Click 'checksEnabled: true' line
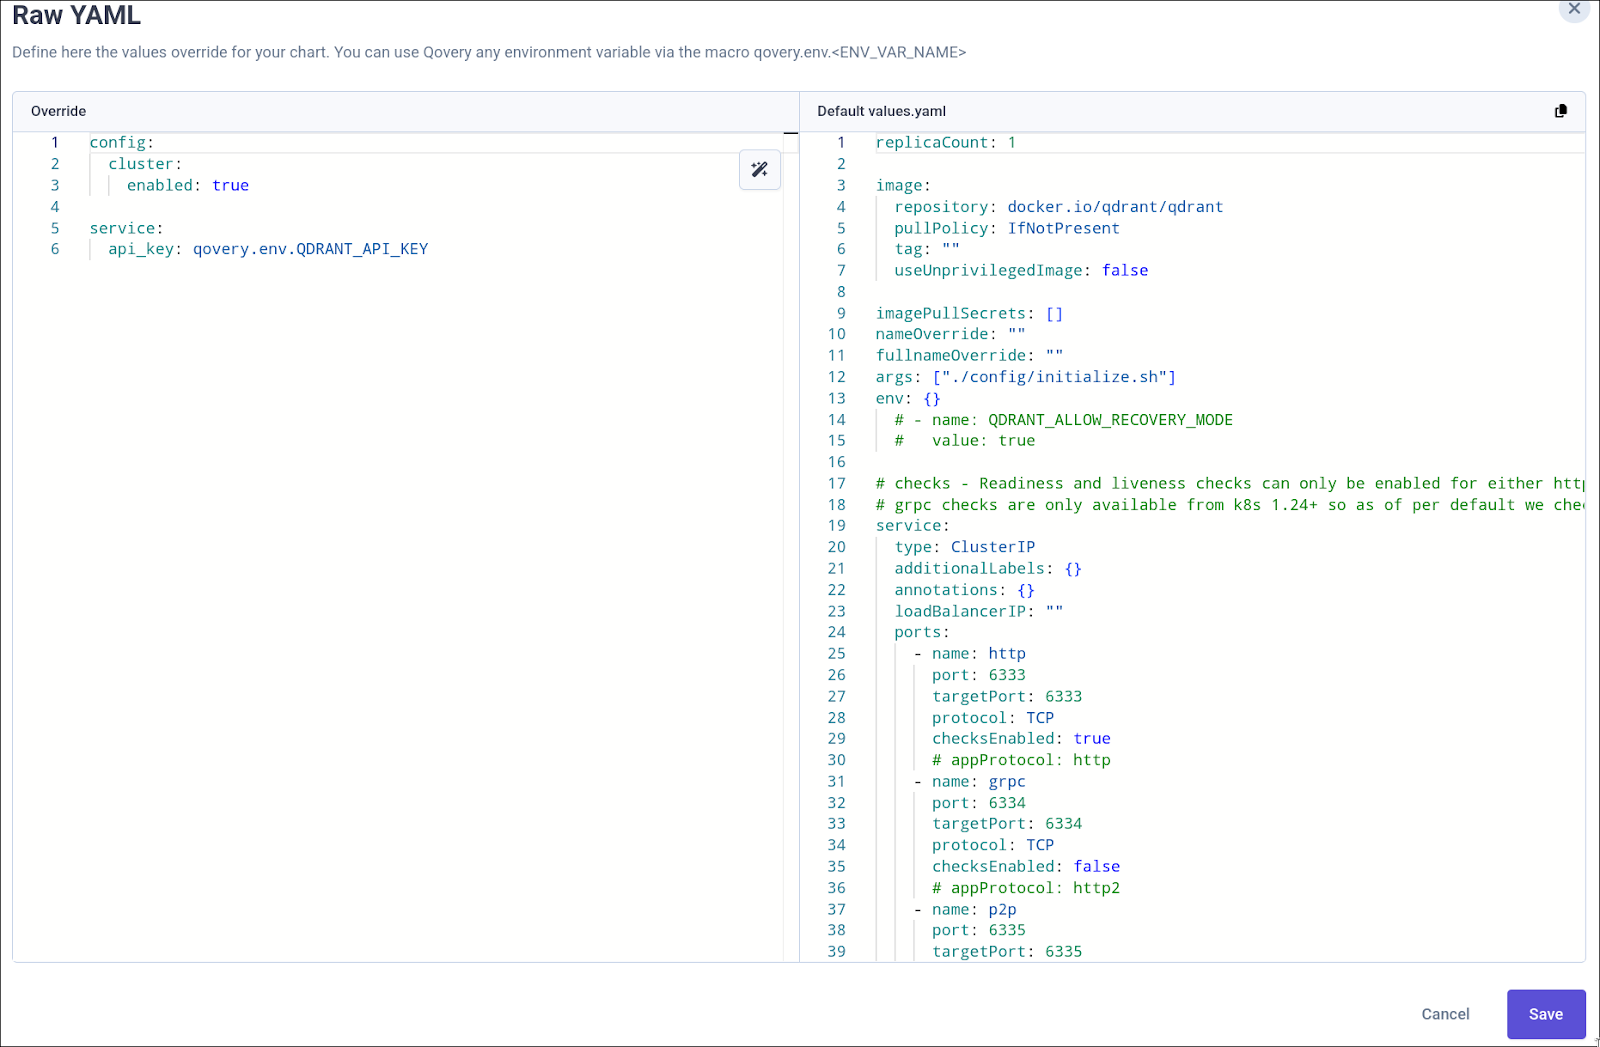1600x1047 pixels. (x=1021, y=739)
